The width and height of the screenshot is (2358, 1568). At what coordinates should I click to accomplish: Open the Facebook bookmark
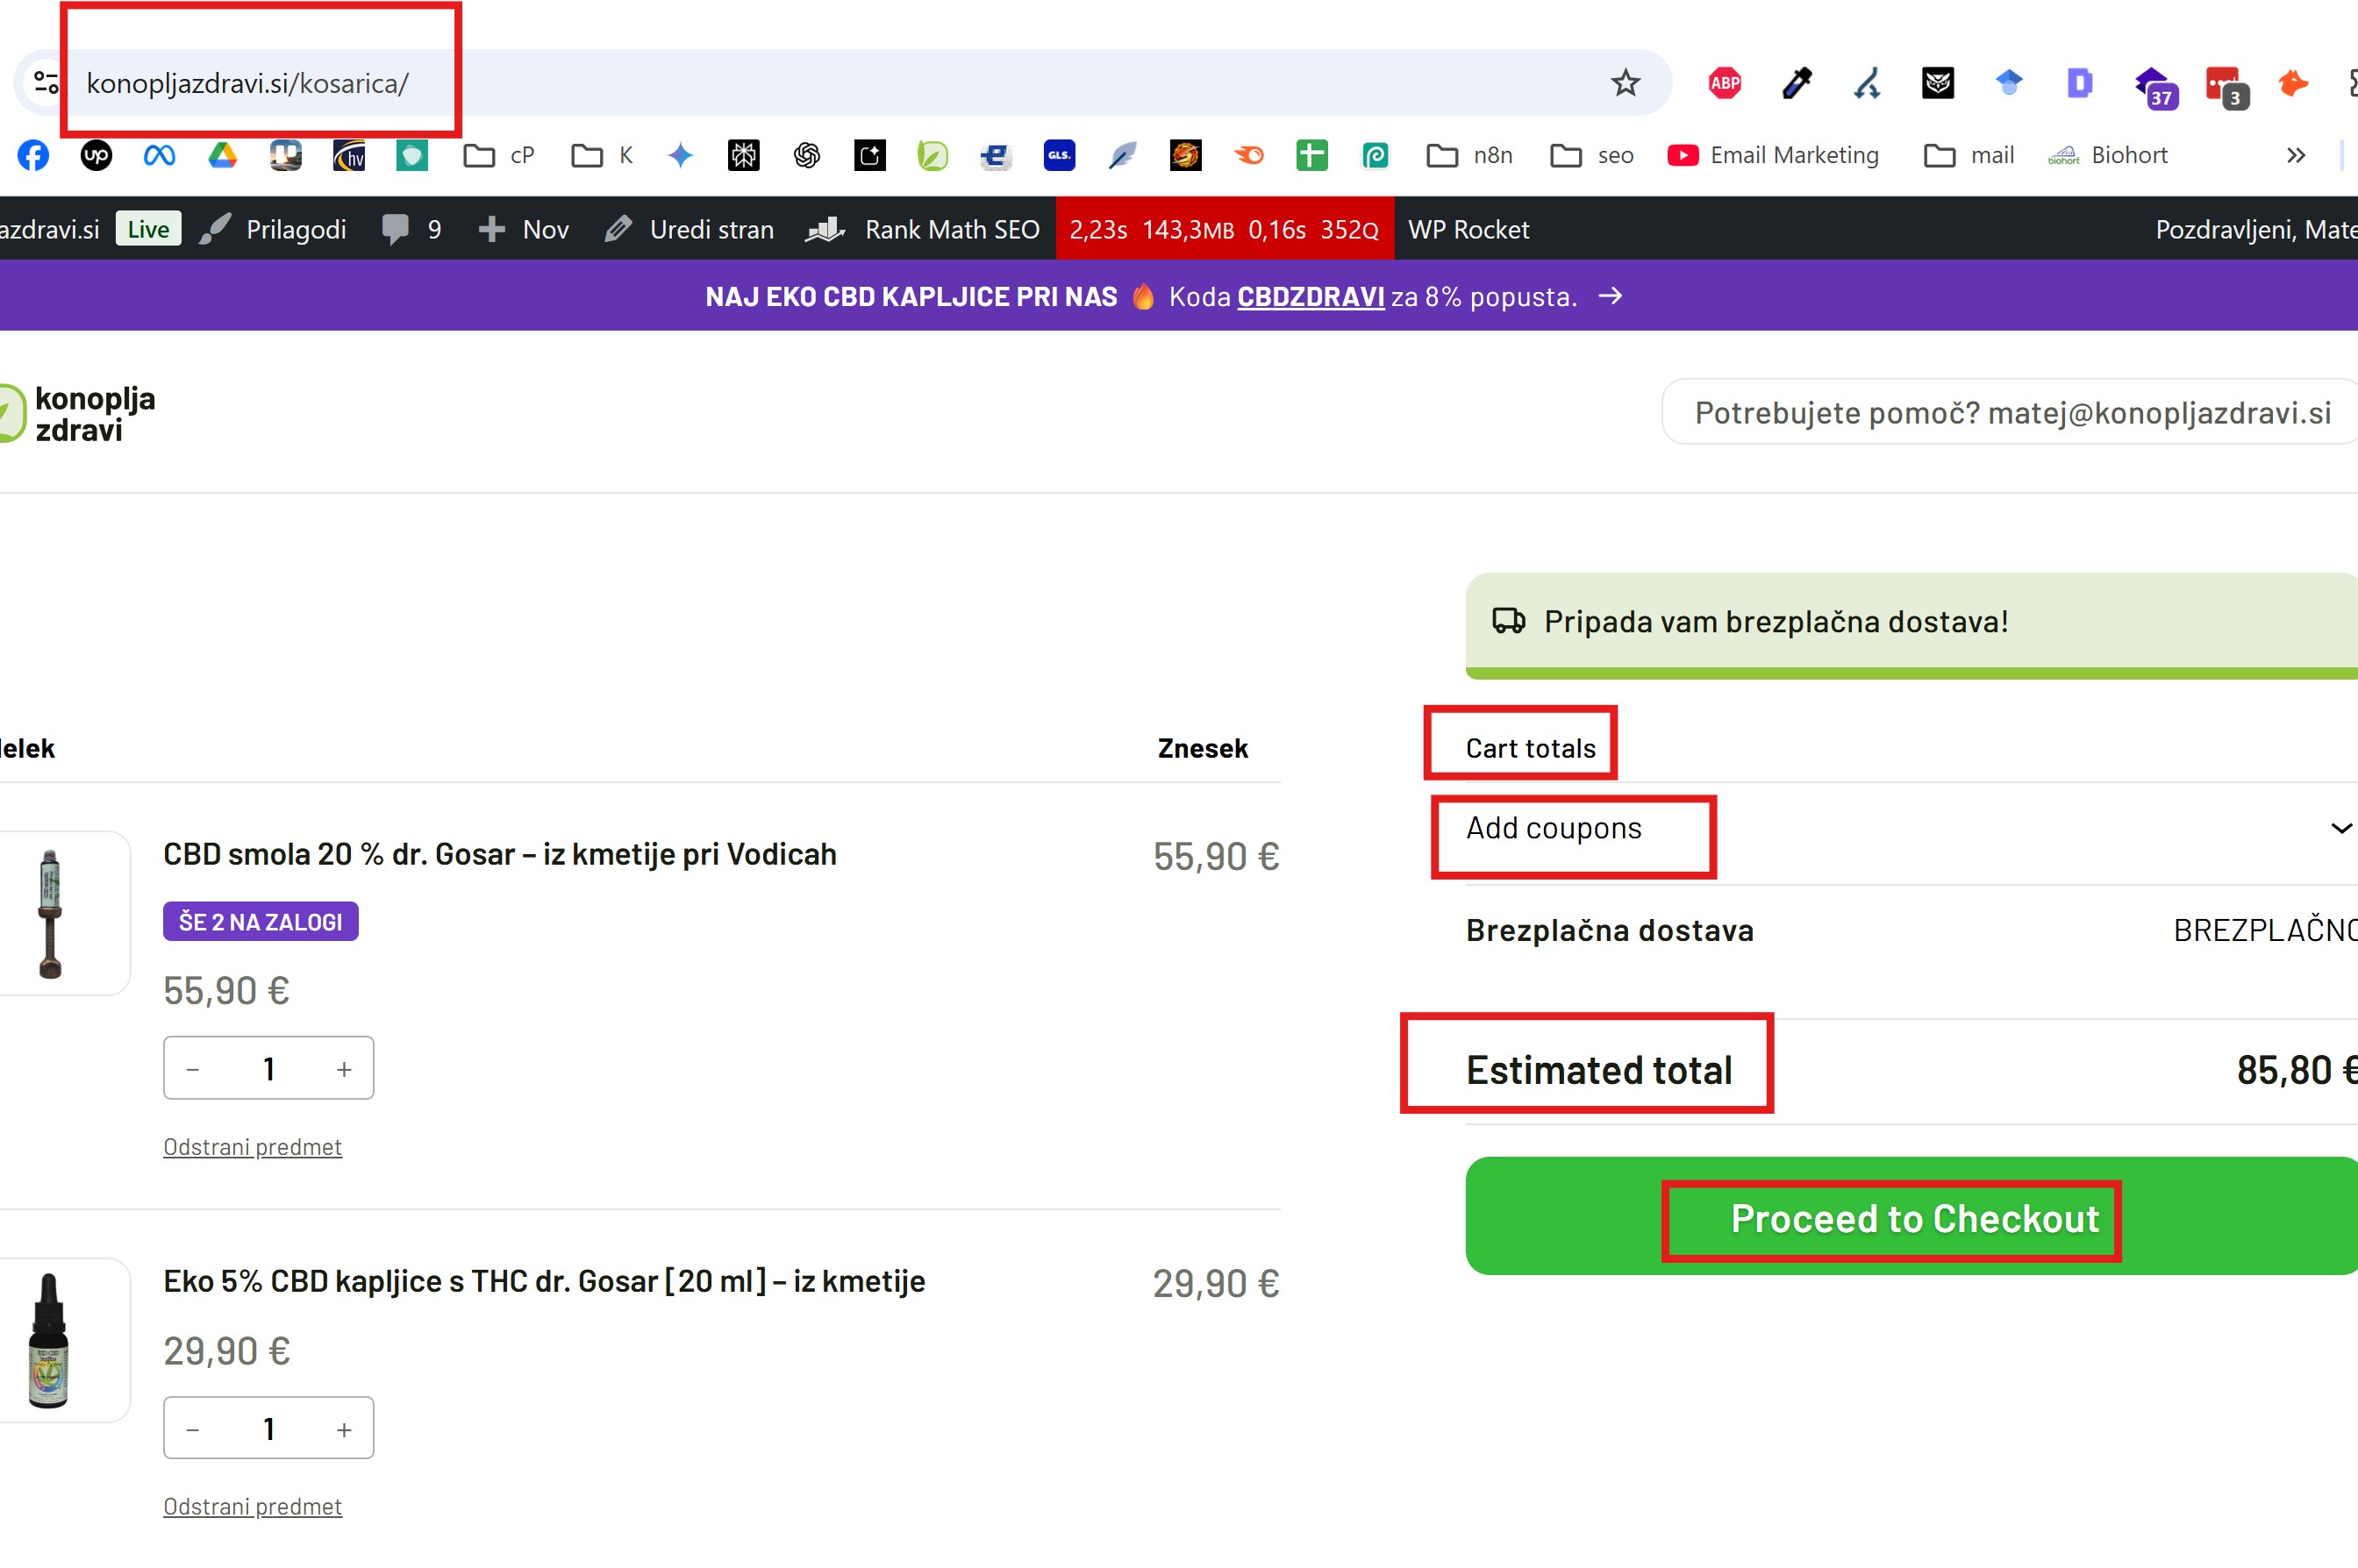(x=33, y=155)
